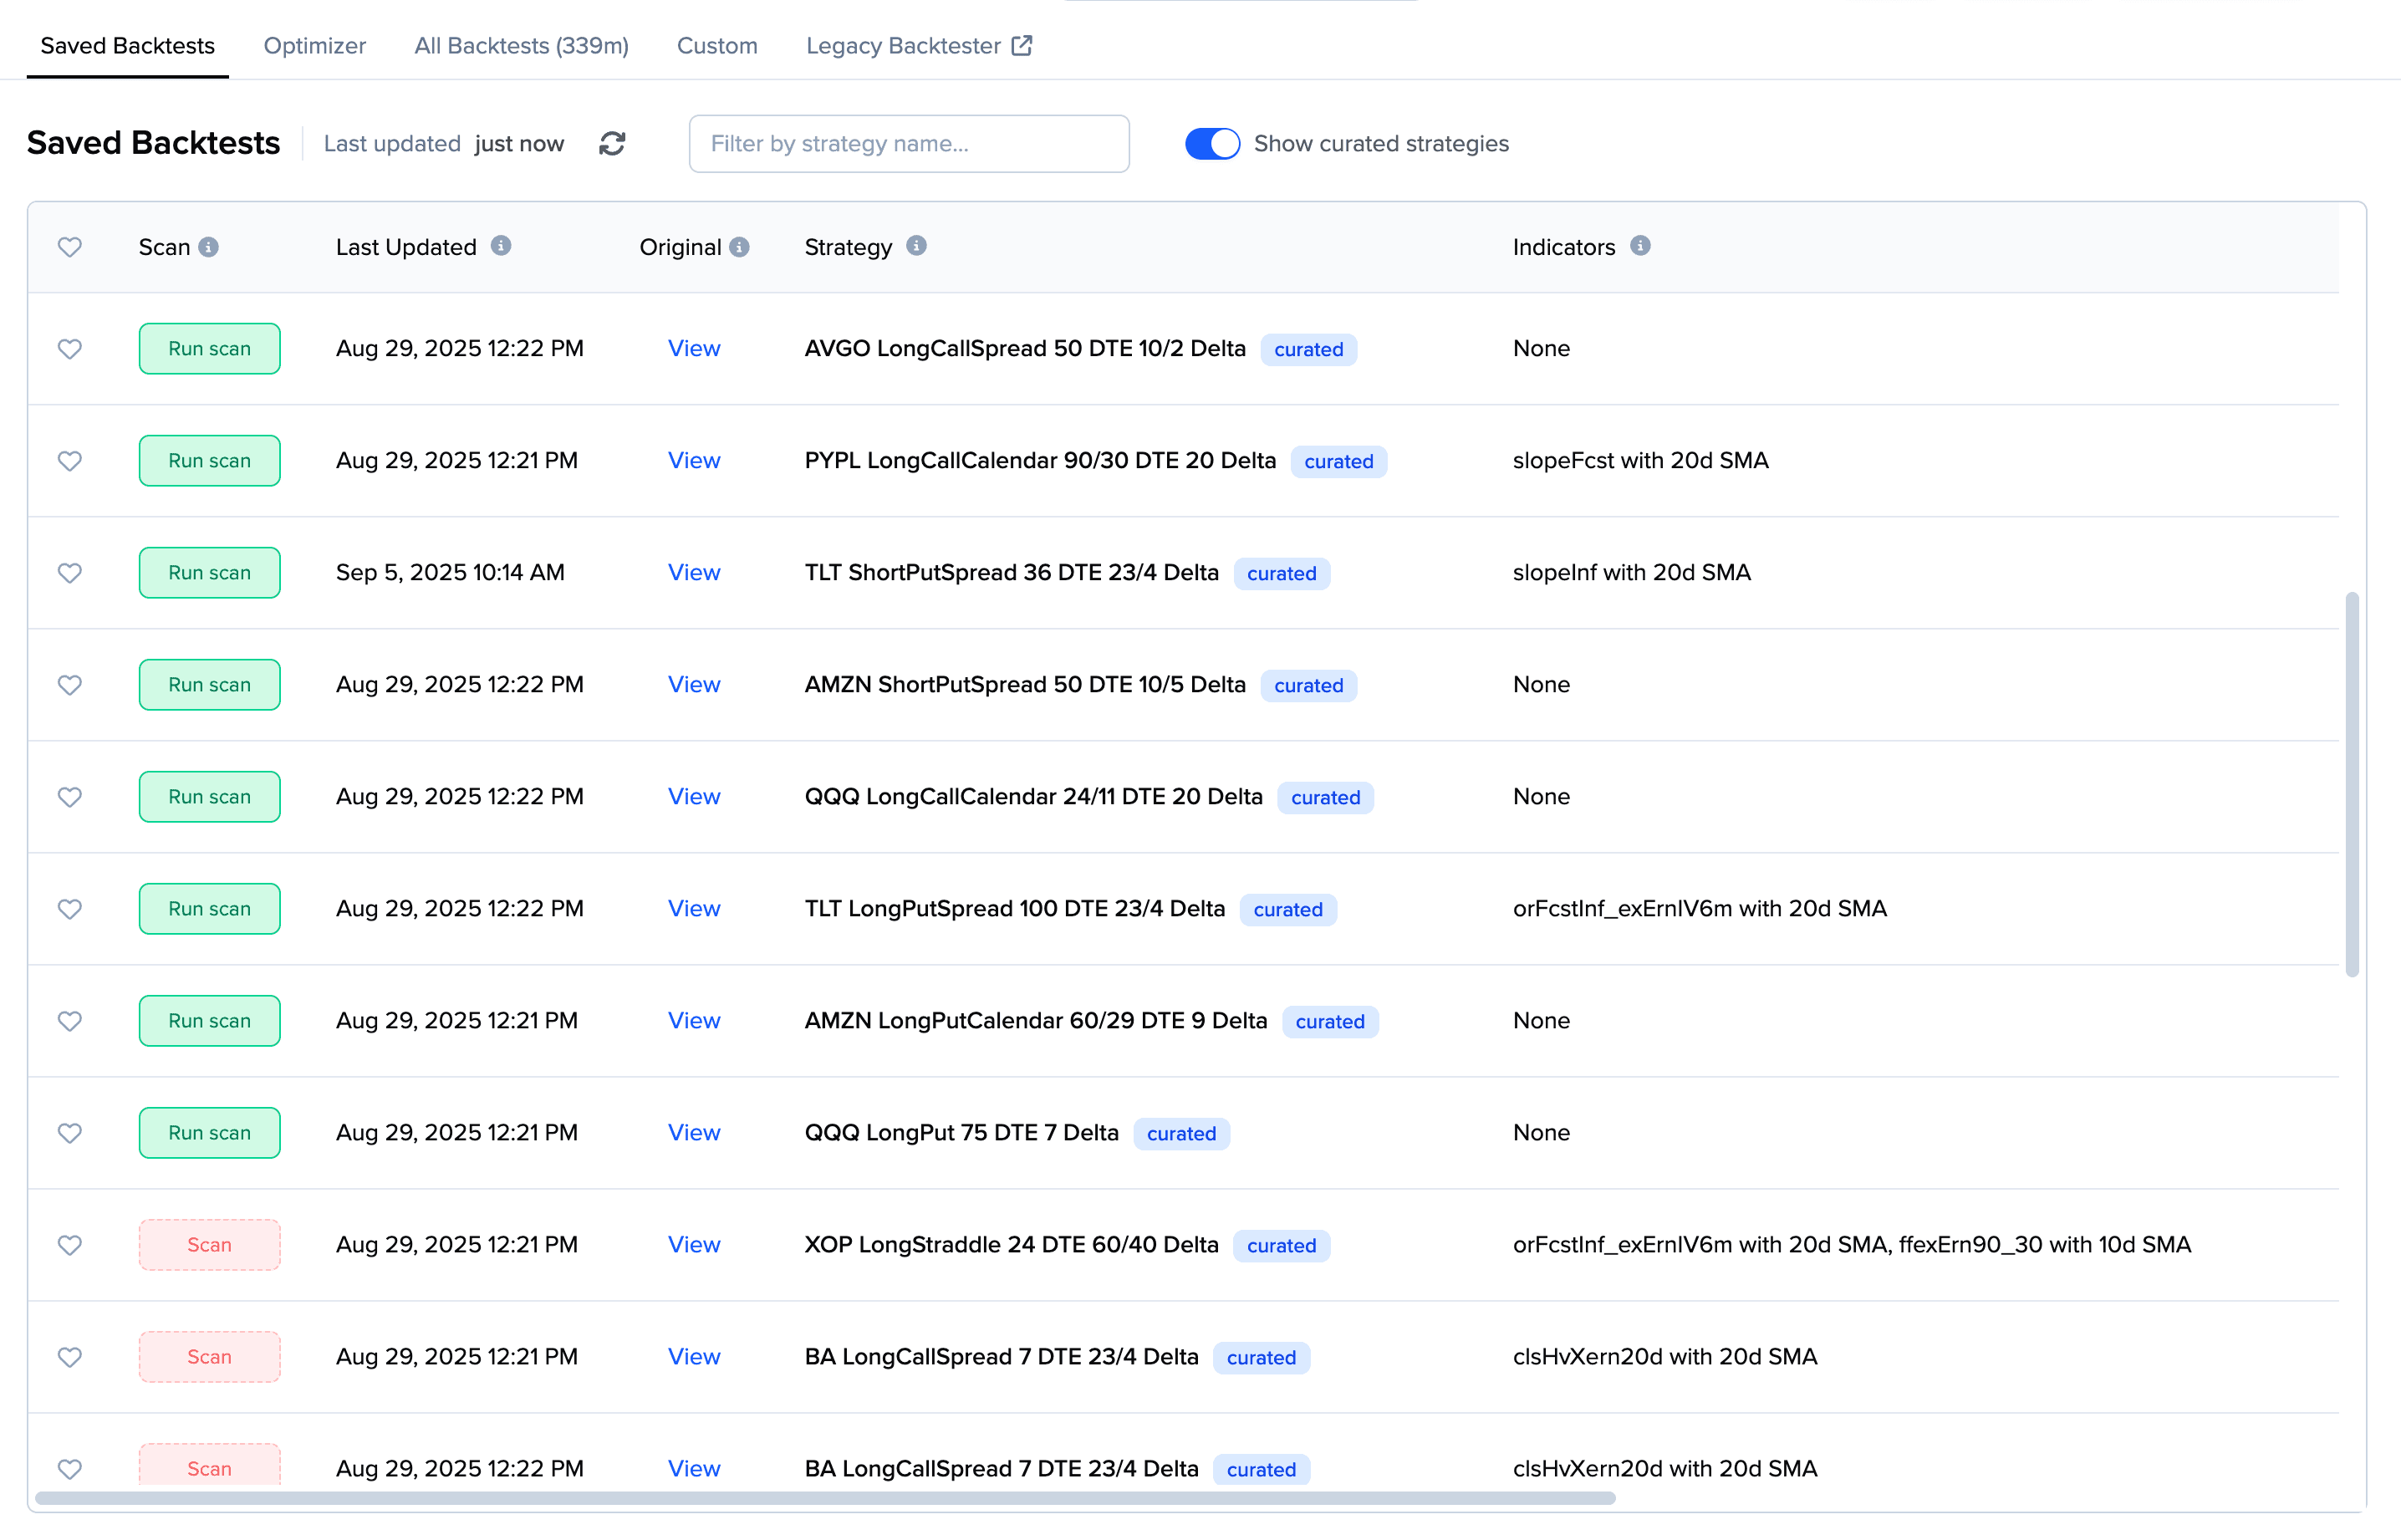Screen dimensions: 2401x1540
Task: View original of AMZN LongPutCalendar
Action: click(x=694, y=1021)
